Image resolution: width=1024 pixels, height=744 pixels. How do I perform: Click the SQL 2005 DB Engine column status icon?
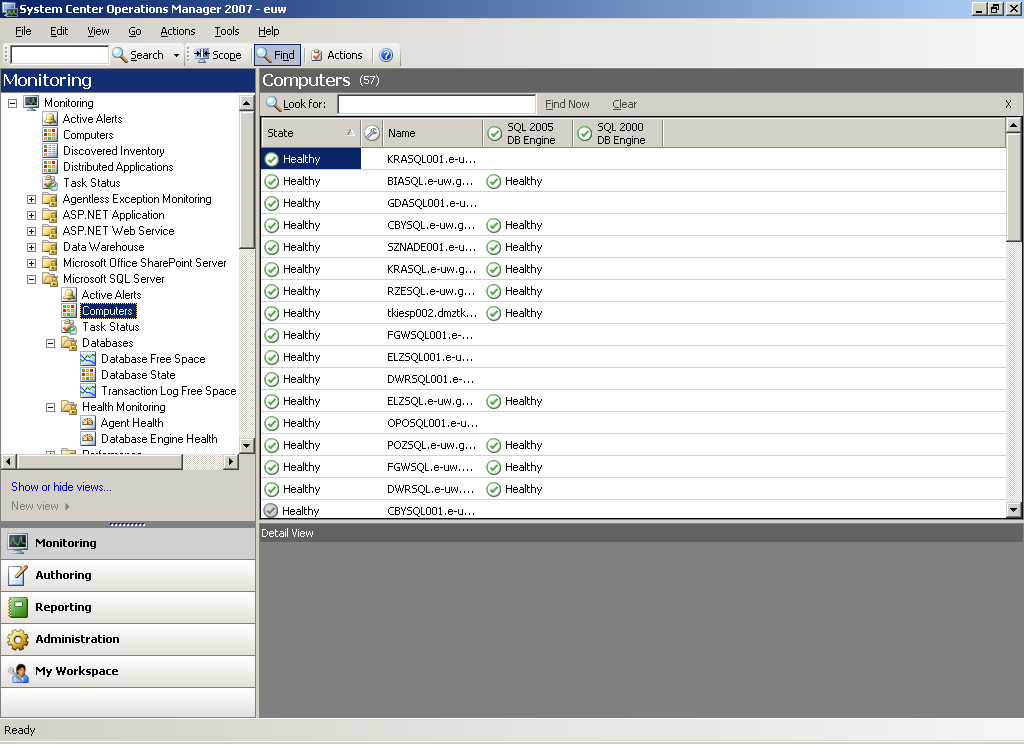[x=494, y=133]
